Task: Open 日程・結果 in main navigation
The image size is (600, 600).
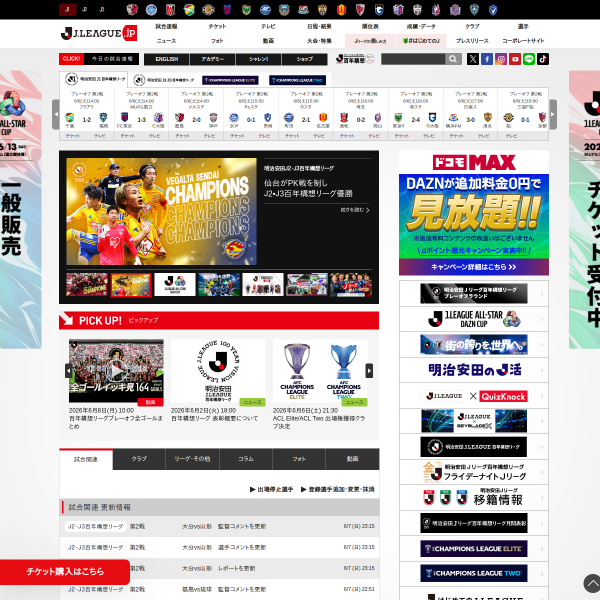Action: [x=319, y=26]
